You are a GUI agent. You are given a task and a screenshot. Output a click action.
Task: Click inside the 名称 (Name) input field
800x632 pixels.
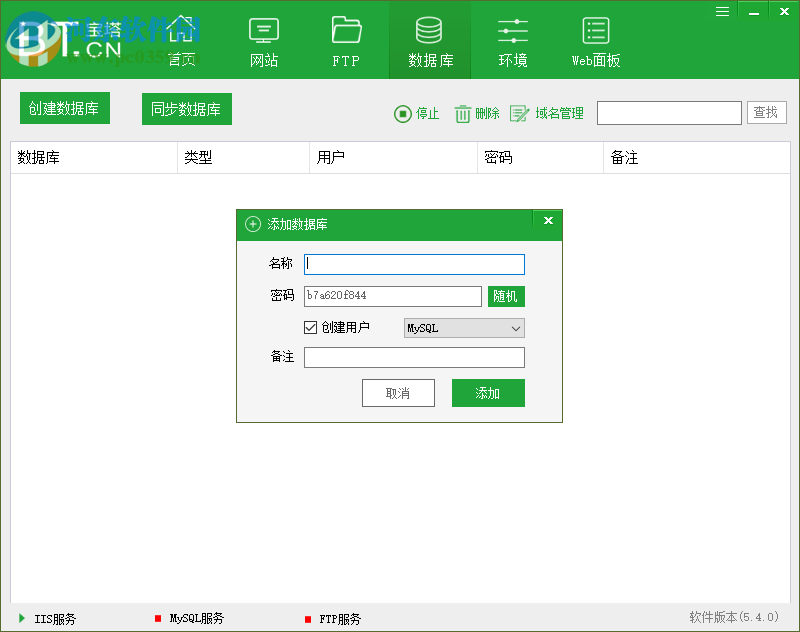tap(413, 264)
